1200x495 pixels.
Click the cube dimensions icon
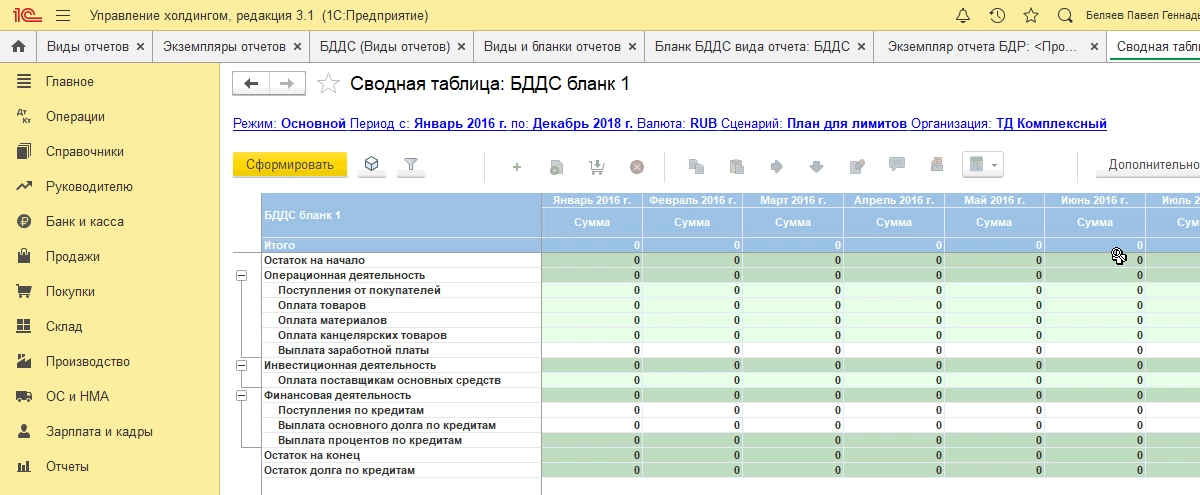click(x=371, y=165)
